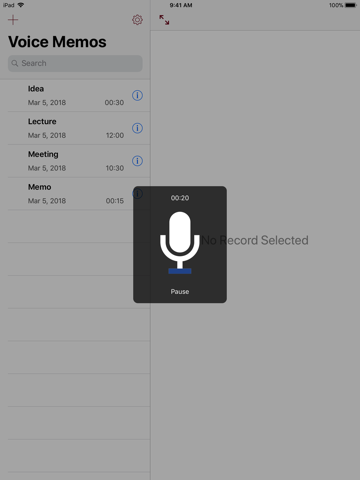
Task: Click the 10:30 duration of Meeting
Action: tap(115, 168)
